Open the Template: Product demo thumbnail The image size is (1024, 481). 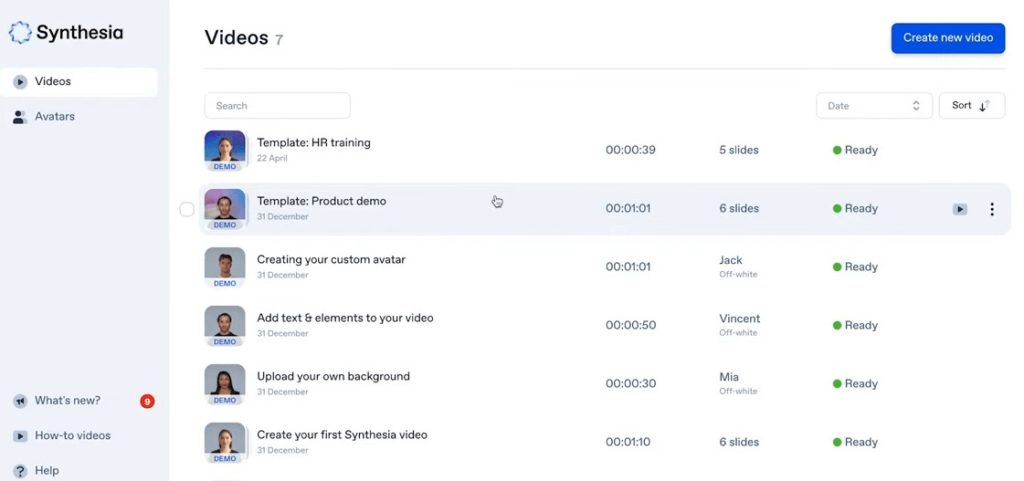[x=225, y=209]
